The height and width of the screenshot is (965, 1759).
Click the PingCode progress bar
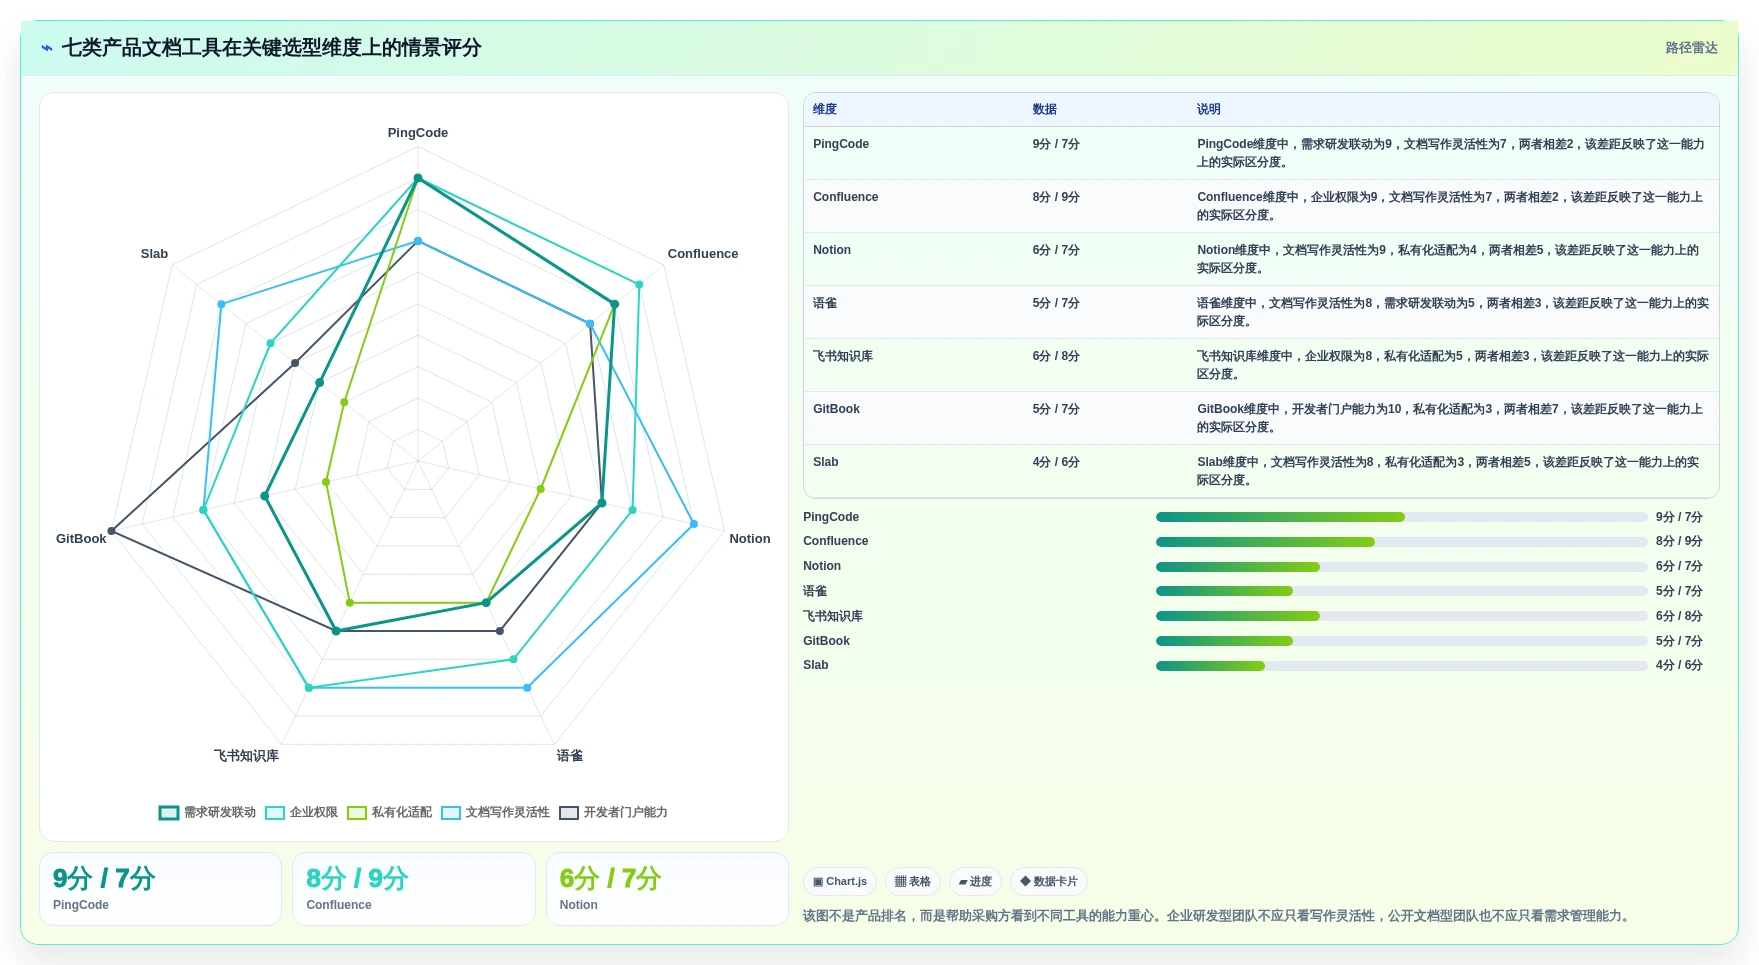(x=1401, y=517)
